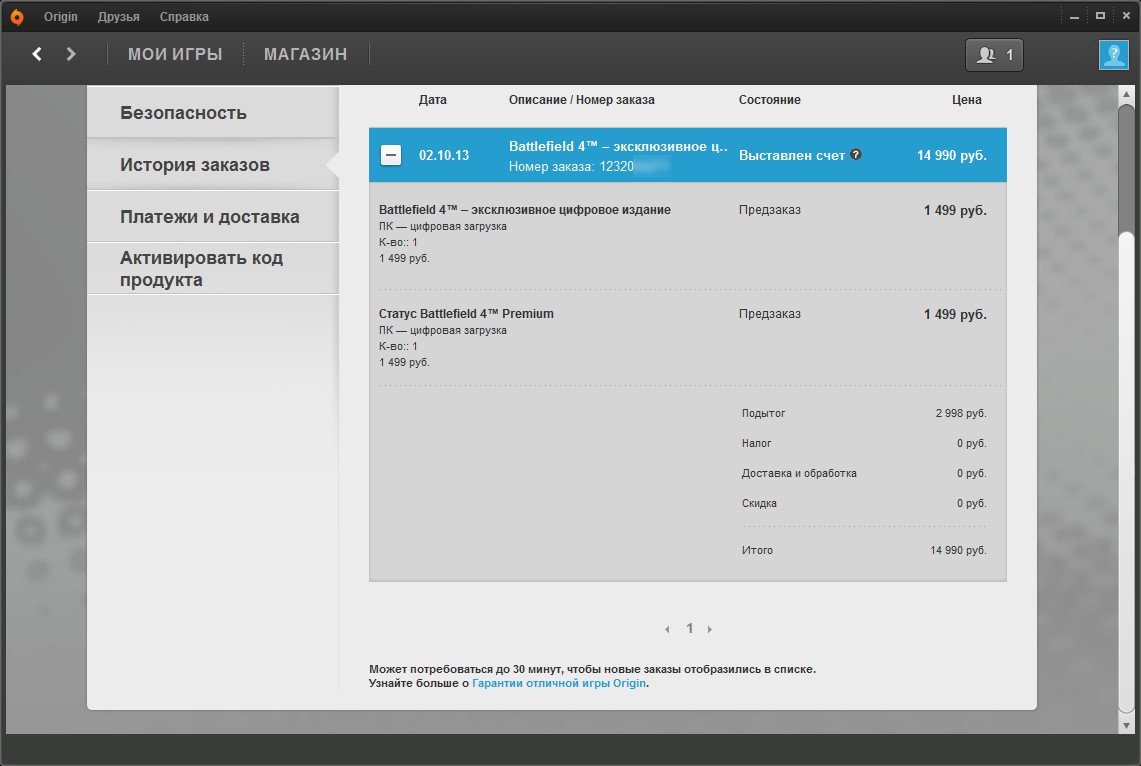This screenshot has width=1141, height=766.
Task: Open Активировать код продукта section
Action: [x=212, y=268]
